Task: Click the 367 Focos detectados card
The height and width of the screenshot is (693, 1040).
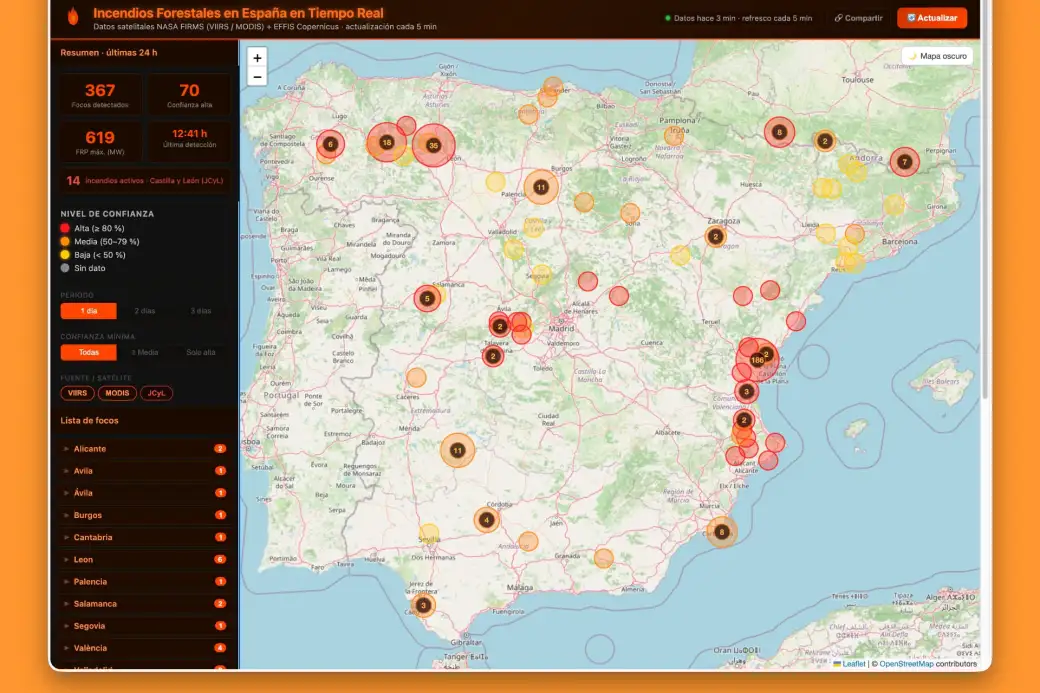Action: click(100, 94)
